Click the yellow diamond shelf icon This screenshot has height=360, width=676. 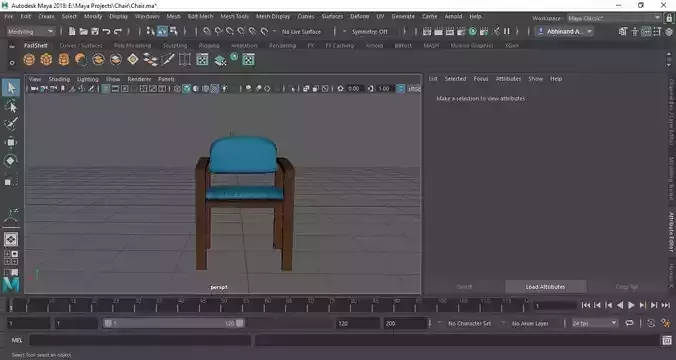[133, 59]
